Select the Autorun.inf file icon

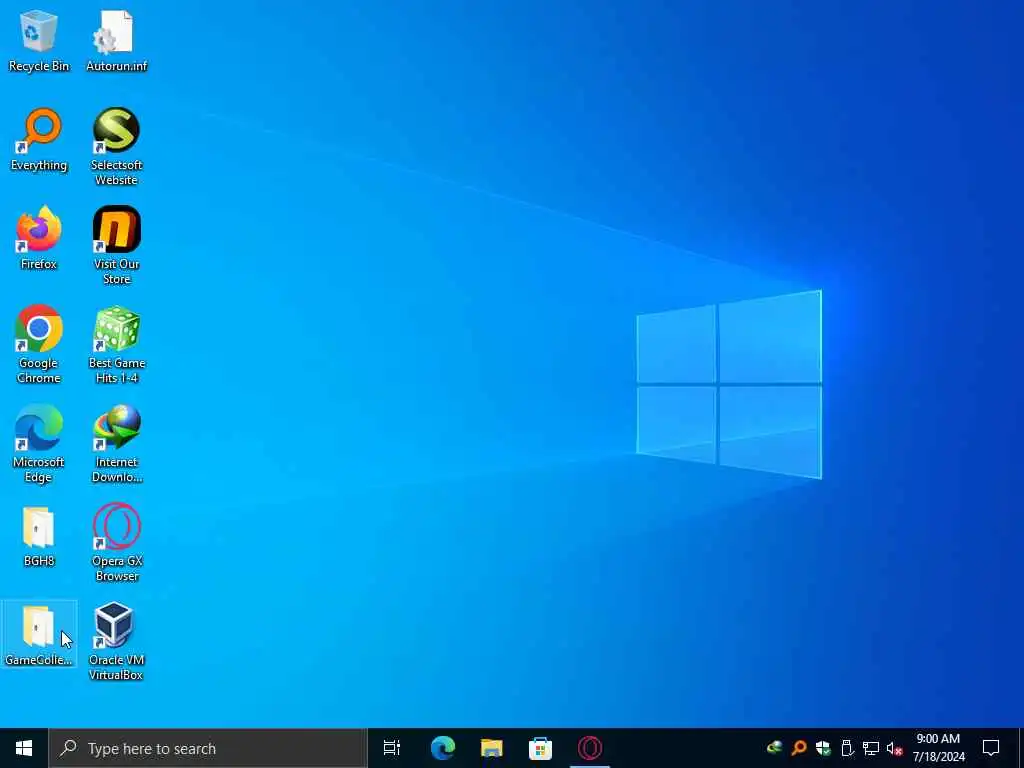click(116, 41)
